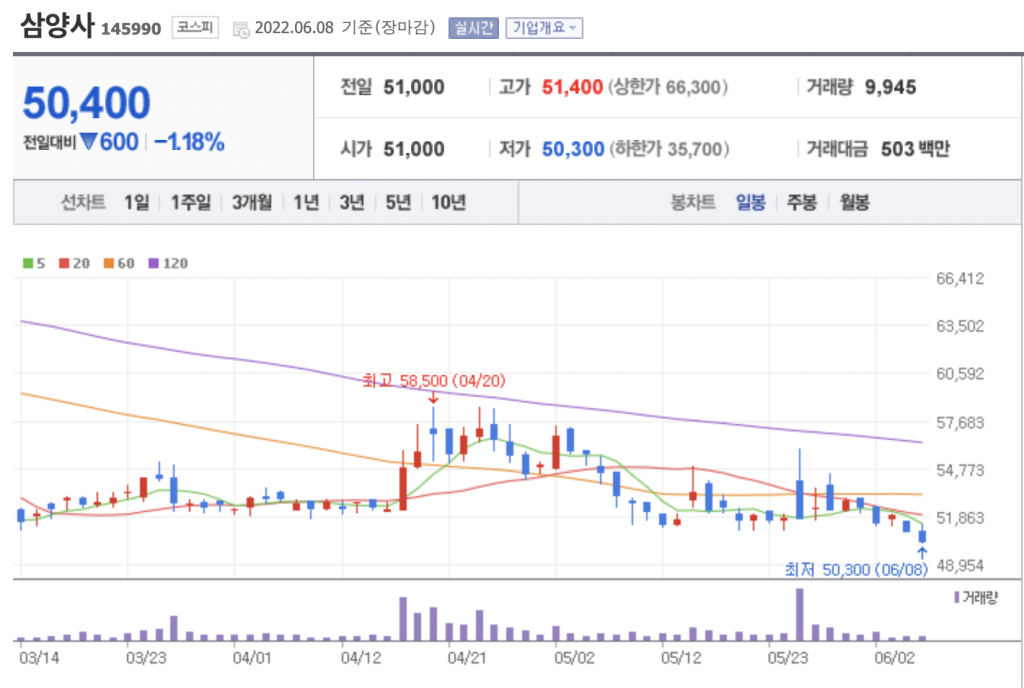Screen dimensions: 1024x688
Task: Select the 10년 line chart tab
Action: coord(449,202)
